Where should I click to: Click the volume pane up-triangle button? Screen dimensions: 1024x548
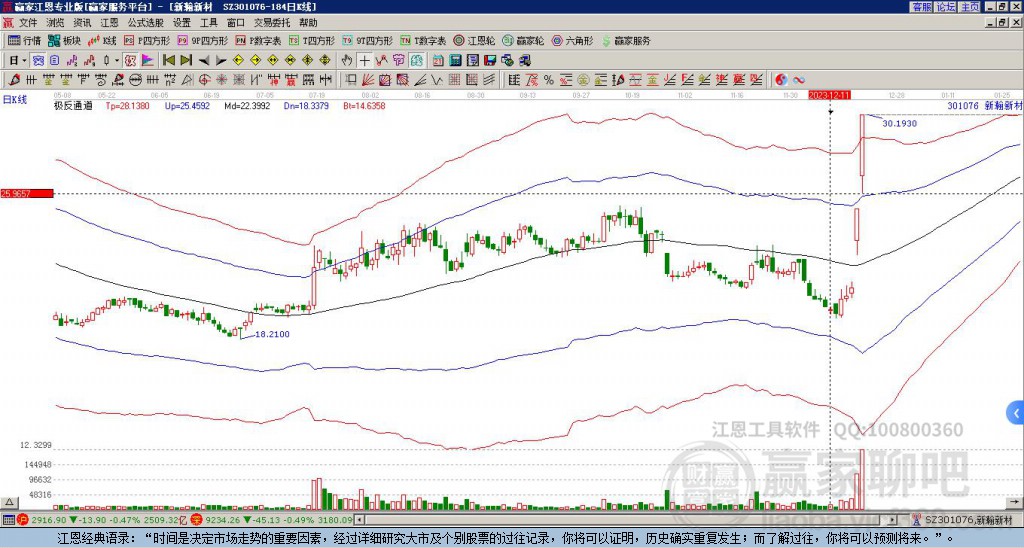[9, 502]
